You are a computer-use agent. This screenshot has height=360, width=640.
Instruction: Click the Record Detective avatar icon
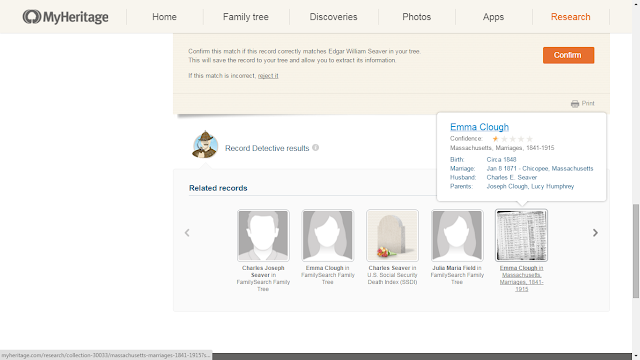(x=204, y=144)
